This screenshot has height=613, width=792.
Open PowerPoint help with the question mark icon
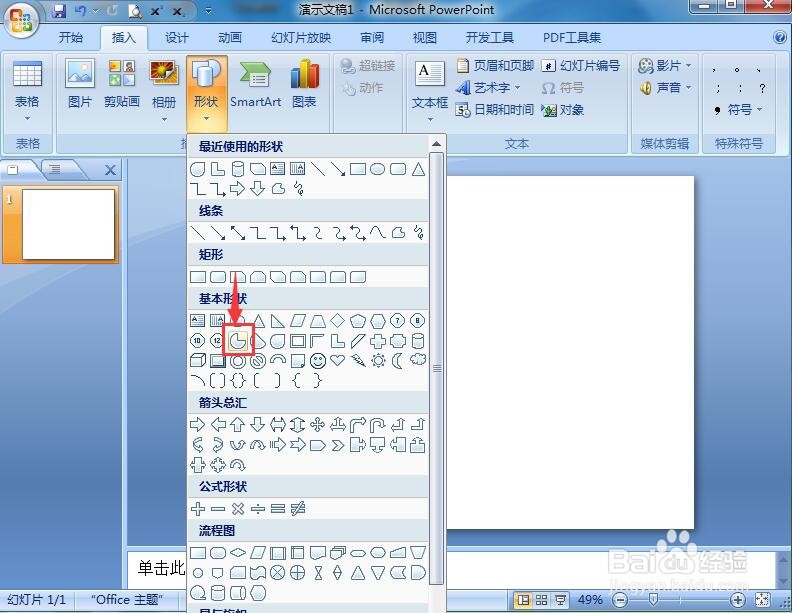779,37
